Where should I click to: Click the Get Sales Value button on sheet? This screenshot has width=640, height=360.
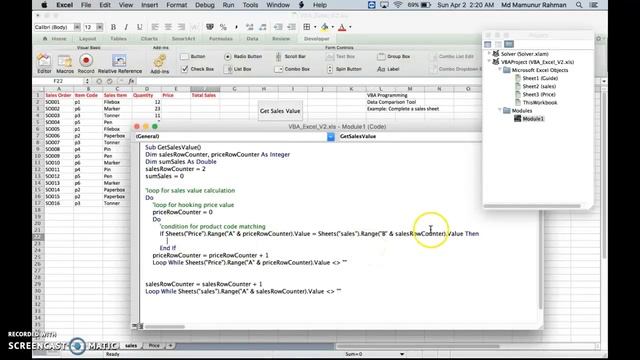[x=280, y=111]
